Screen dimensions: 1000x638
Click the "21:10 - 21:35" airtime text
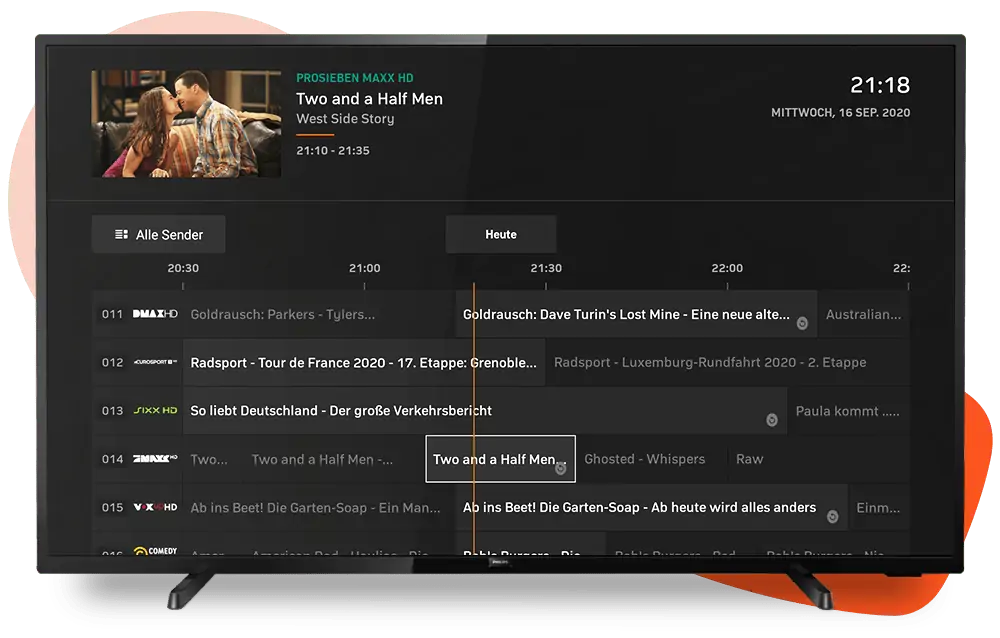click(x=333, y=151)
